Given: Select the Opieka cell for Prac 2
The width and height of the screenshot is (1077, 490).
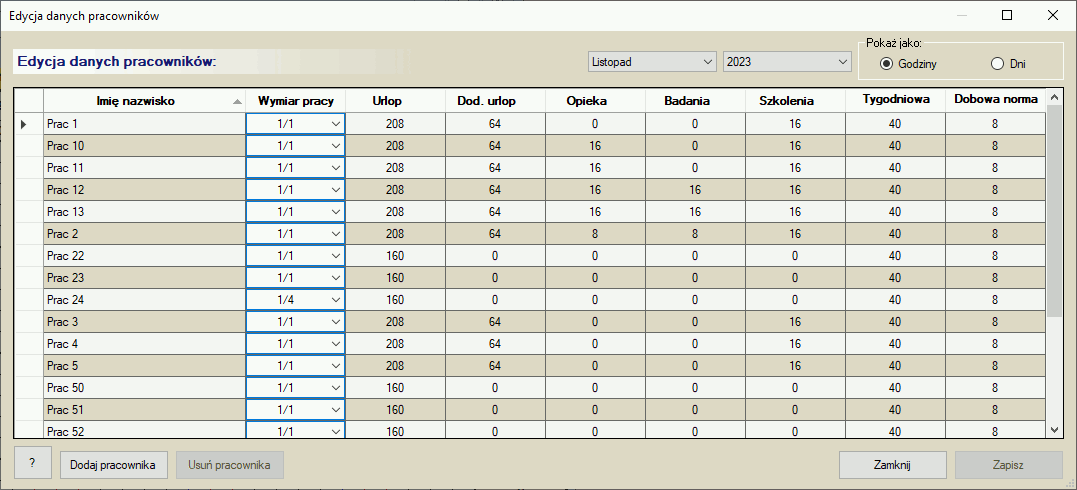Looking at the screenshot, I should 595,234.
